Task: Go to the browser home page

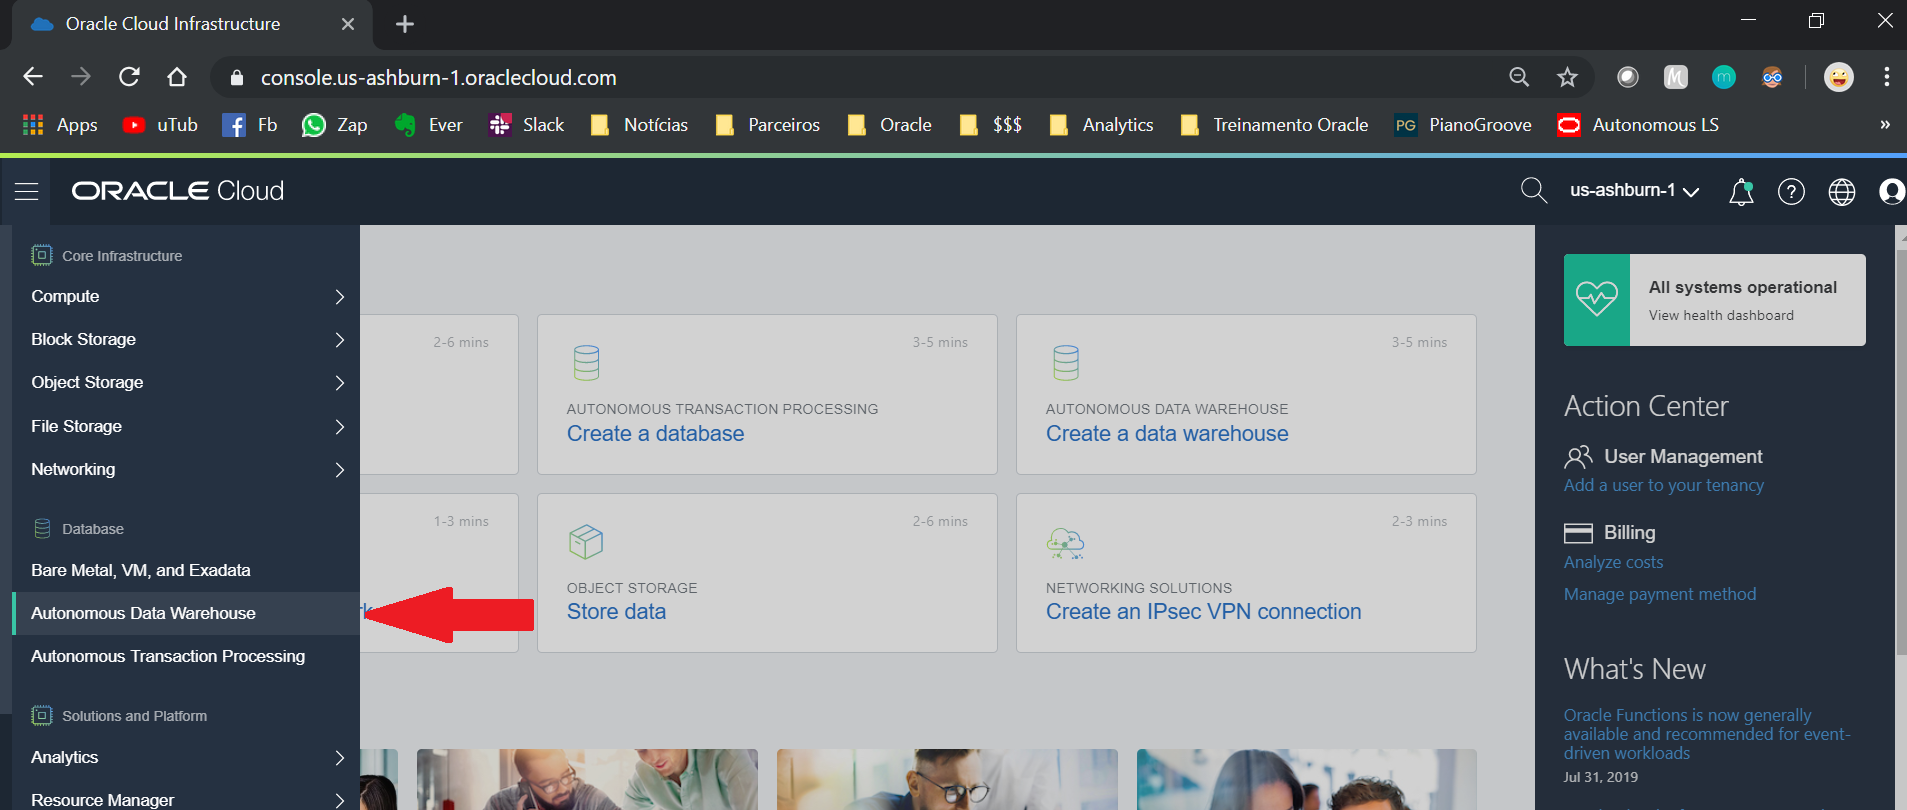Action: click(177, 77)
